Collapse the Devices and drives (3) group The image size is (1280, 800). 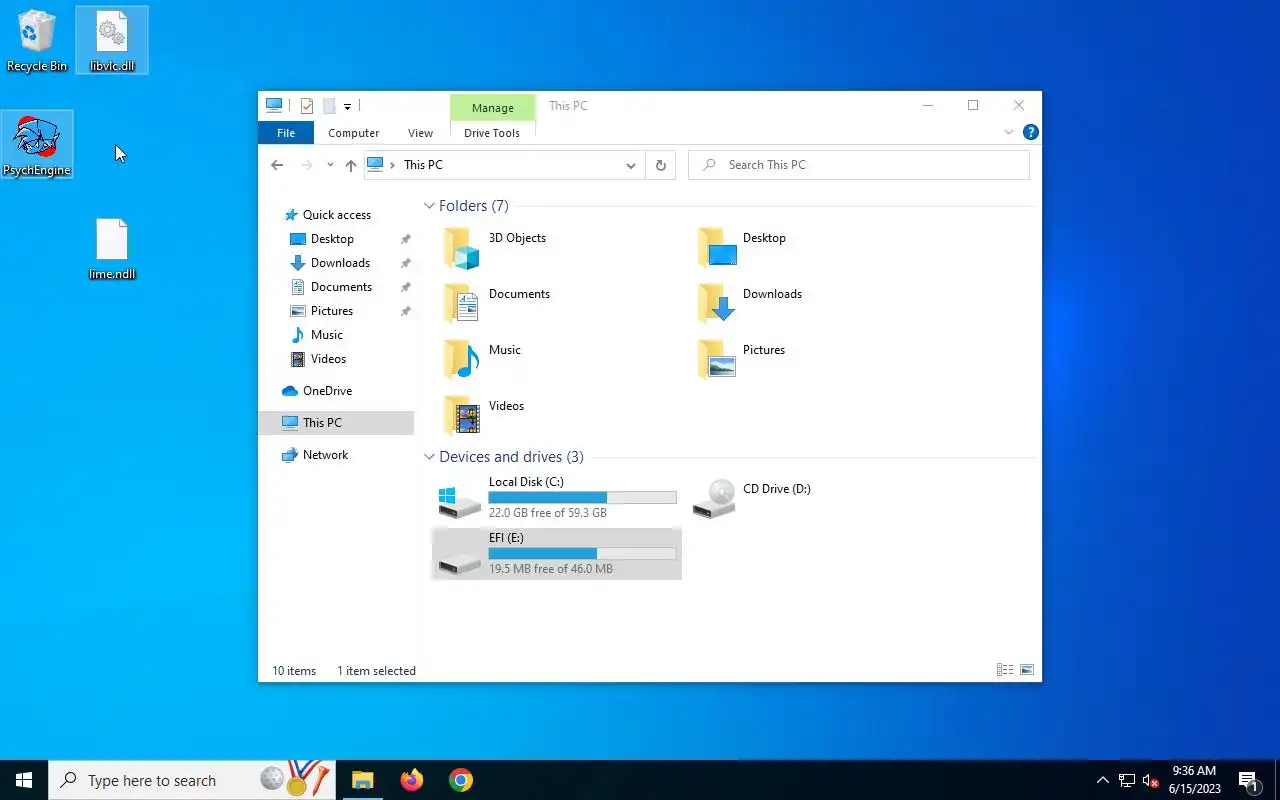tap(429, 457)
